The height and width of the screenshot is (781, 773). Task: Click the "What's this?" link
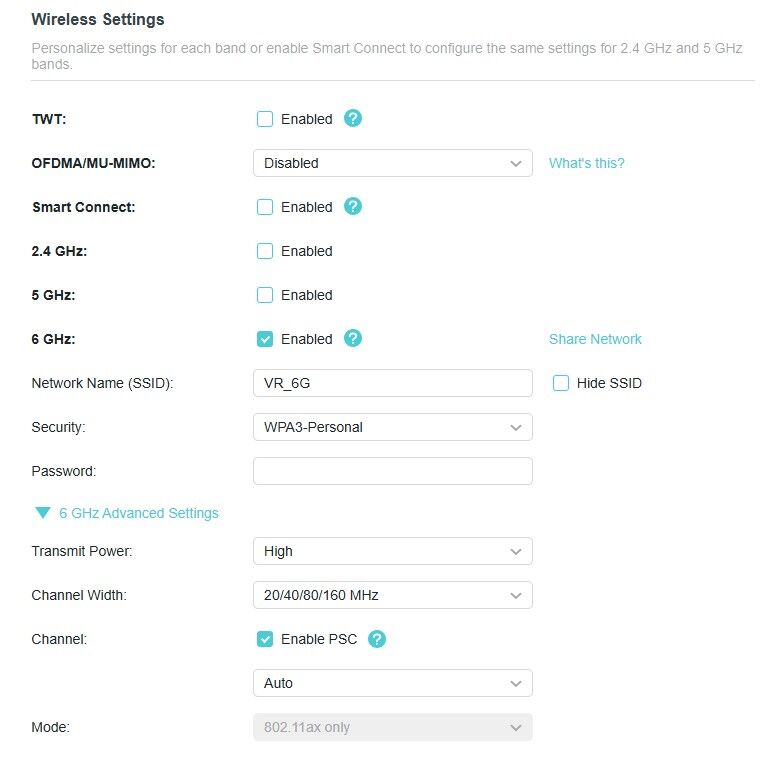coord(586,163)
